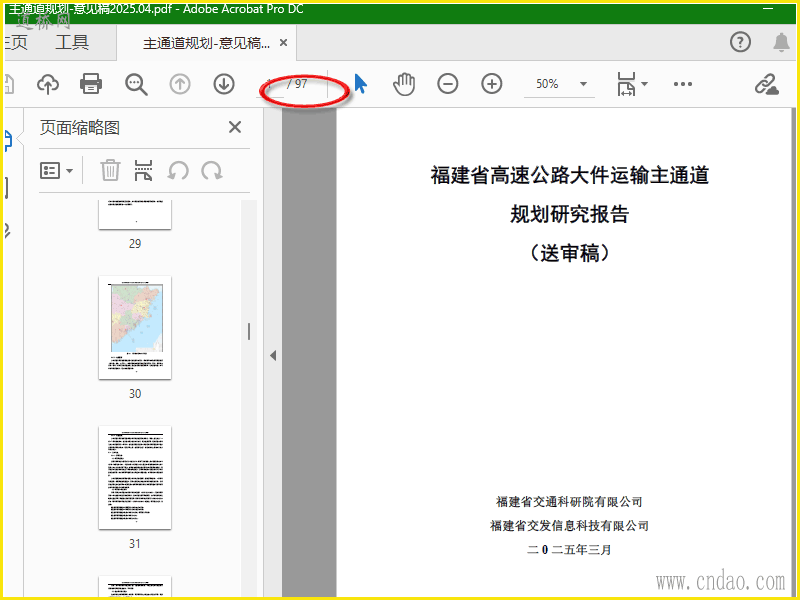Viewport: 800px width, 600px height.
Task: Click the text （送审稿）
Action: click(x=569, y=253)
